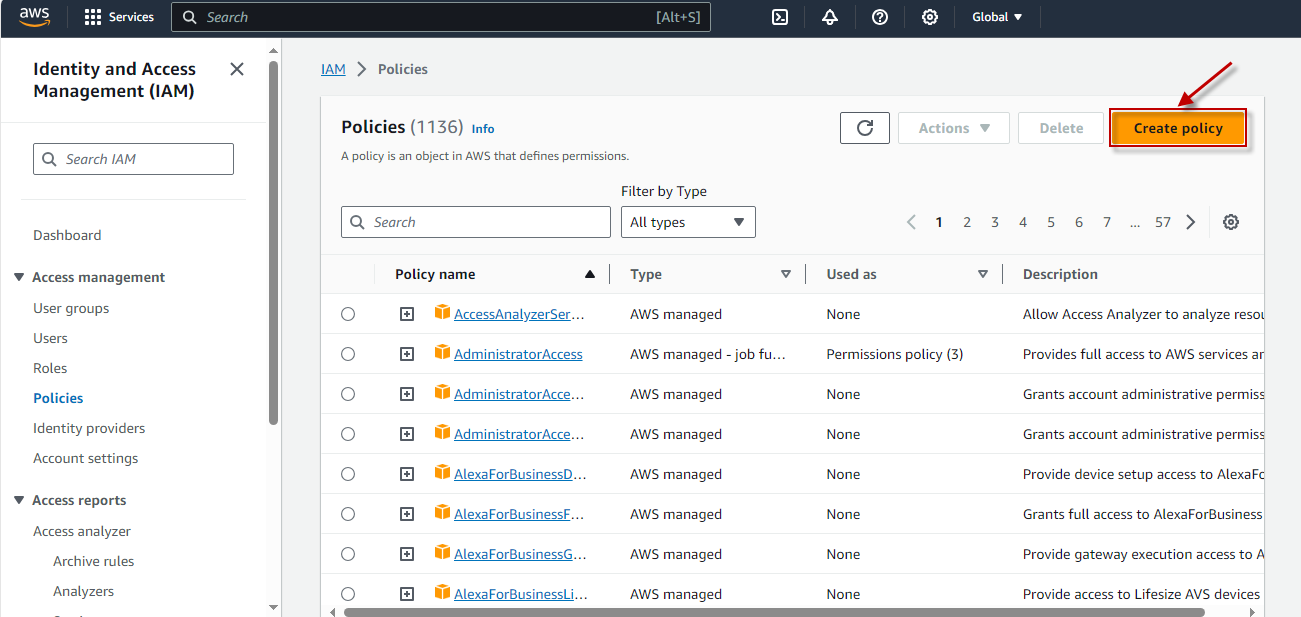Collapse the Access reports section
Image resolution: width=1301 pixels, height=617 pixels.
coord(19,500)
